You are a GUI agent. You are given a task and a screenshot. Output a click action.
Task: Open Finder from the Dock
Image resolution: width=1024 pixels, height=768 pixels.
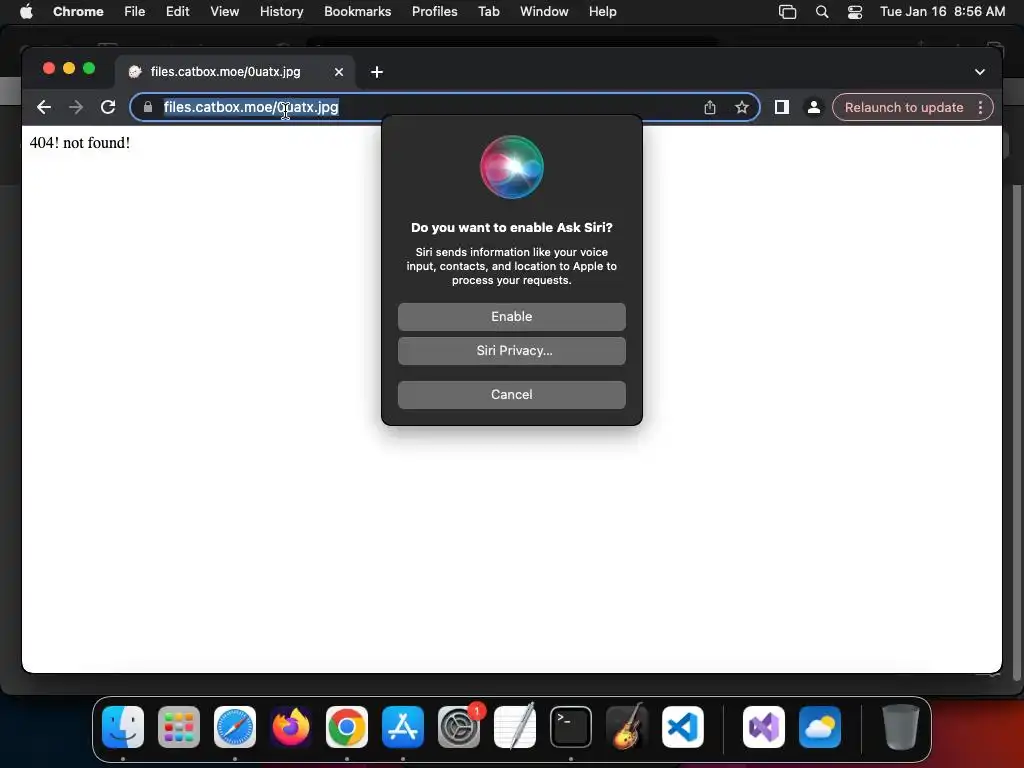pos(123,727)
